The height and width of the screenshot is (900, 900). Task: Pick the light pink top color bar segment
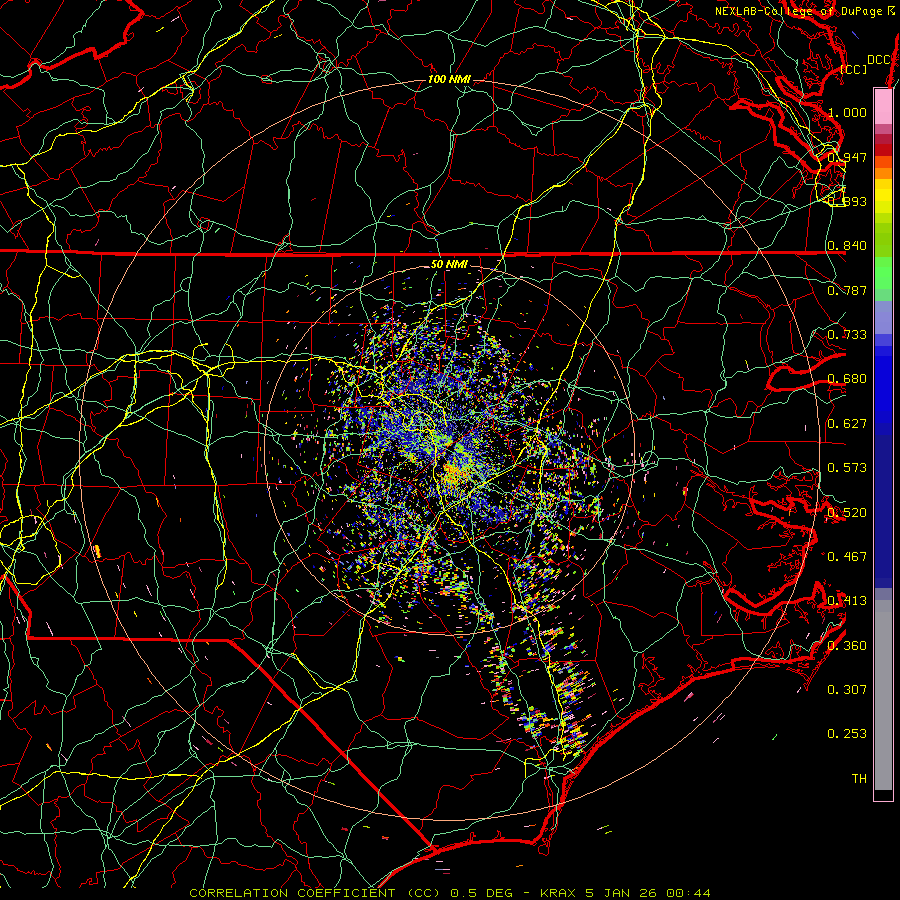(x=883, y=106)
